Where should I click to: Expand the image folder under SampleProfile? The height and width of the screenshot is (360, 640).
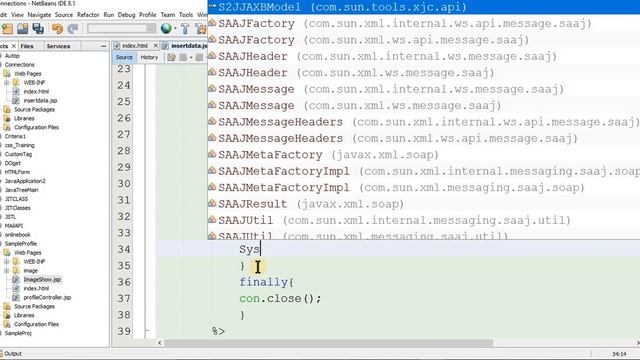tap(7, 271)
